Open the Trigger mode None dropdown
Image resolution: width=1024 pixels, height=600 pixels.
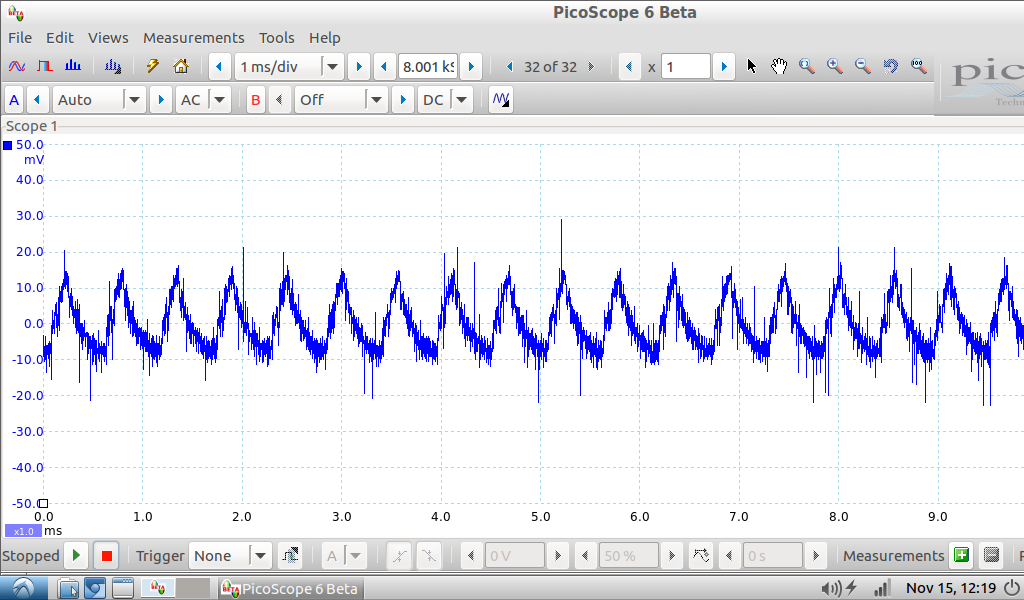point(260,556)
